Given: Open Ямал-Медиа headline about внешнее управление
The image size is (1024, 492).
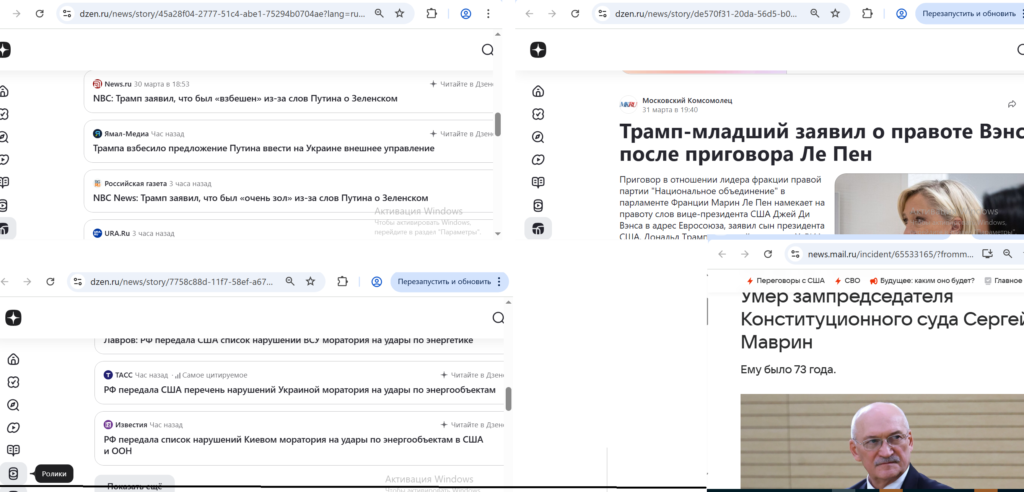Looking at the screenshot, I should (264, 148).
